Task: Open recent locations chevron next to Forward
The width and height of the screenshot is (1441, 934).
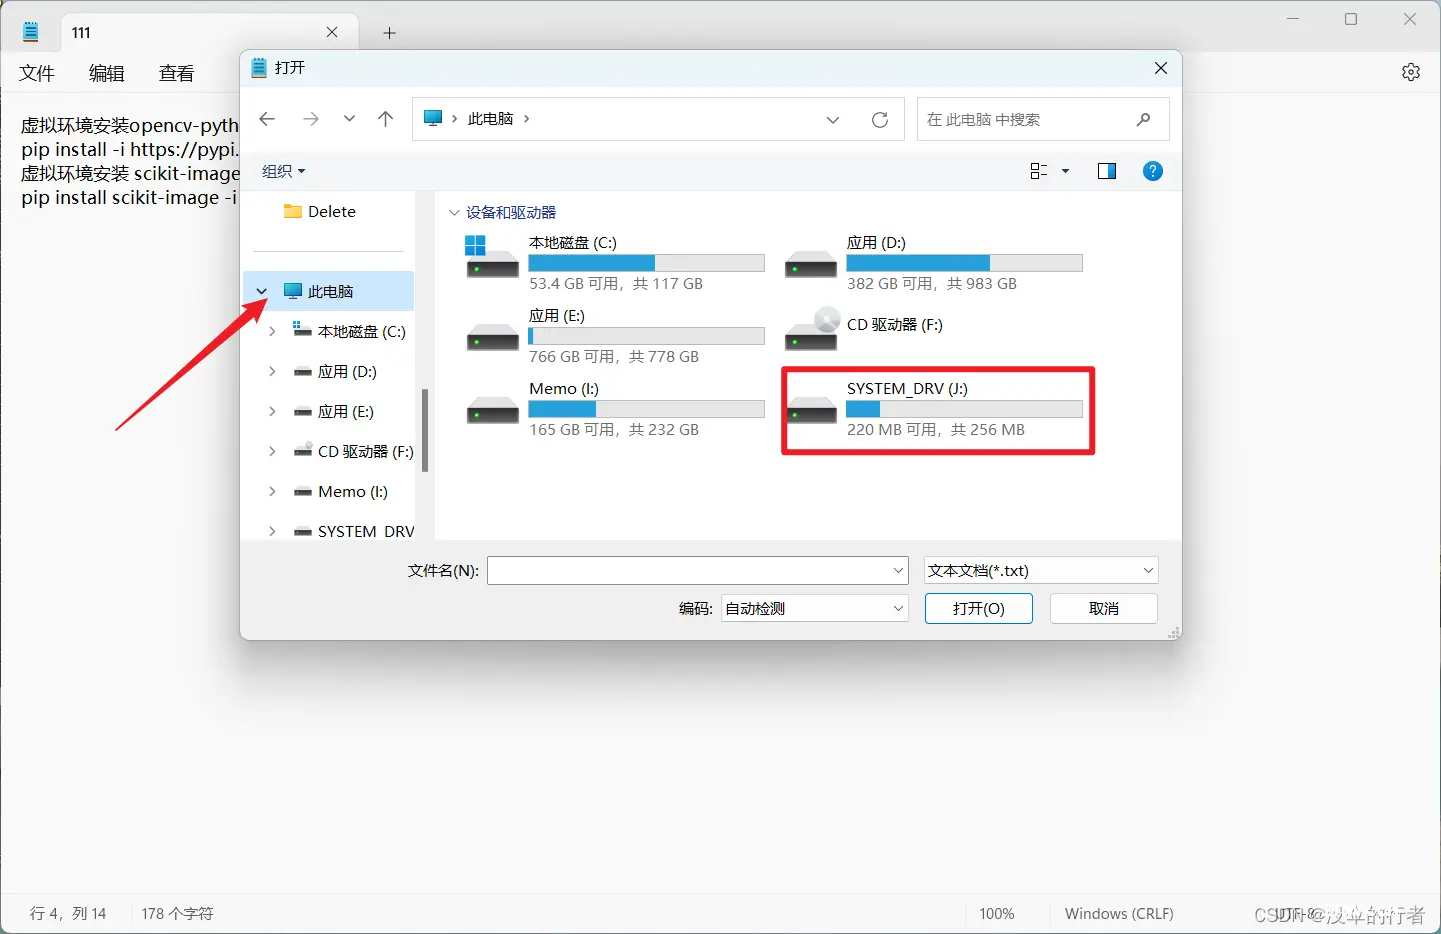Action: pos(349,119)
